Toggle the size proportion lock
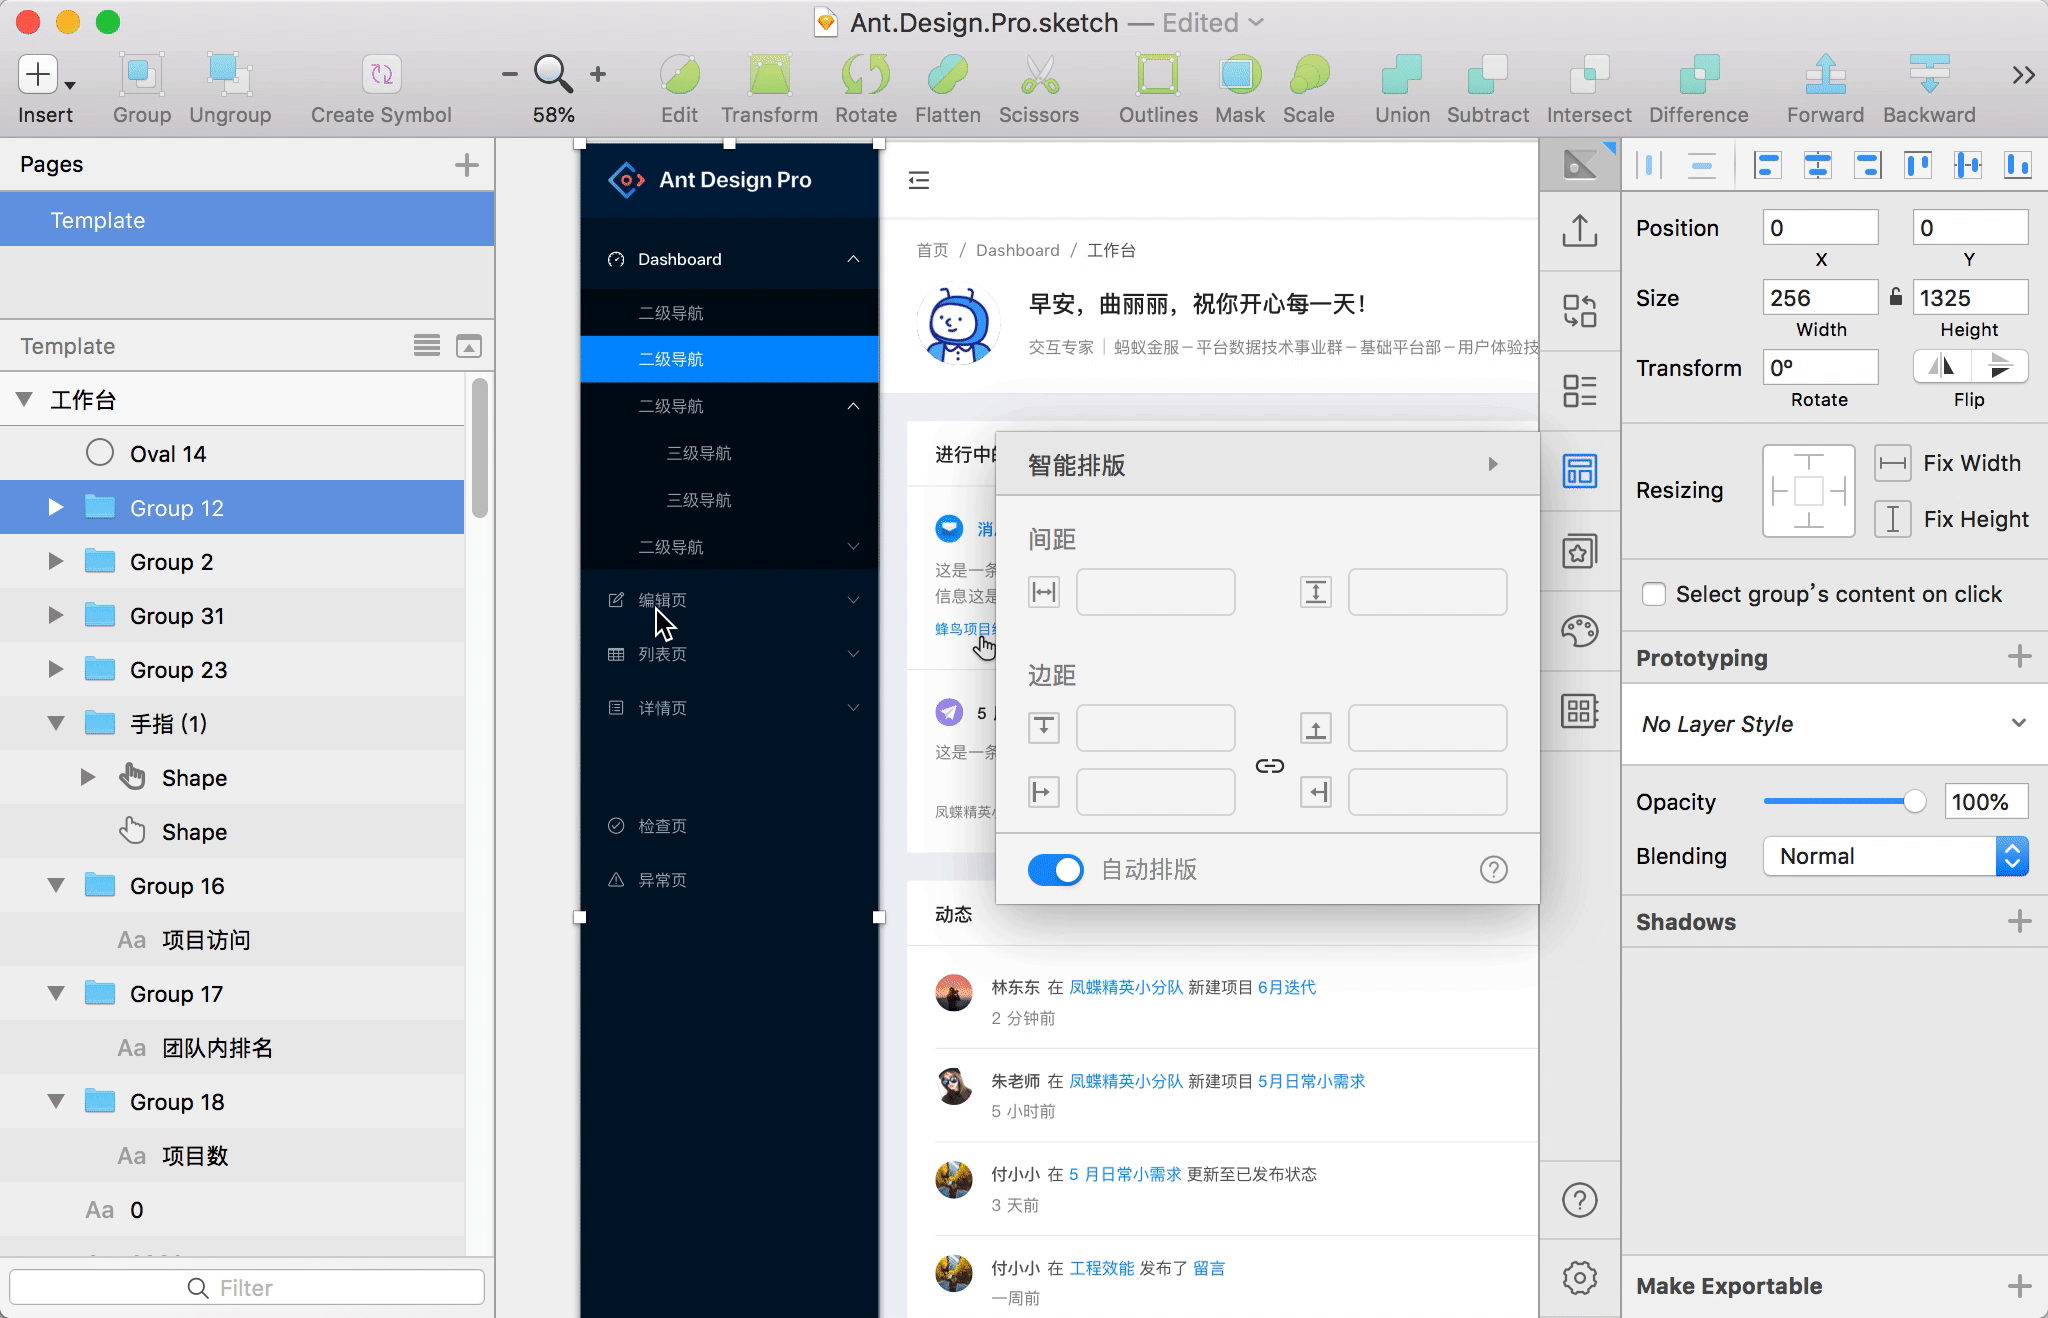The image size is (2048, 1318). pyautogui.click(x=1896, y=297)
